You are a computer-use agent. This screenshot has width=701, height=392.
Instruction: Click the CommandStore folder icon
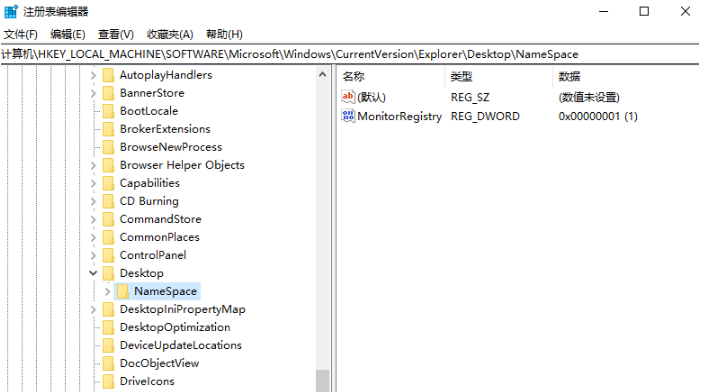(108, 219)
